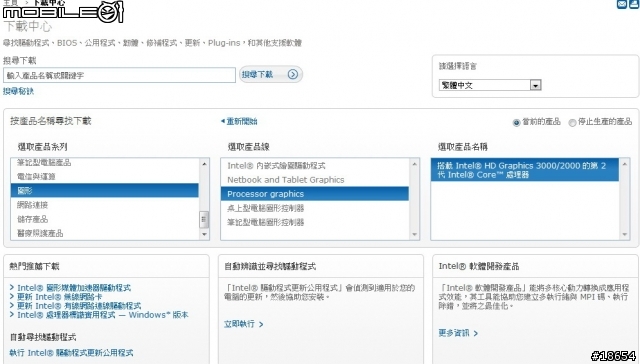Click down arrow of product line scrollbar
640x364 pixels.
coord(414,234)
